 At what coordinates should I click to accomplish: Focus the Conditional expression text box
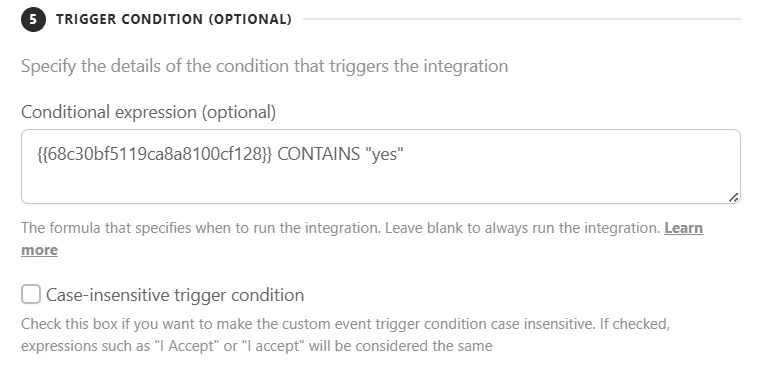pos(381,167)
